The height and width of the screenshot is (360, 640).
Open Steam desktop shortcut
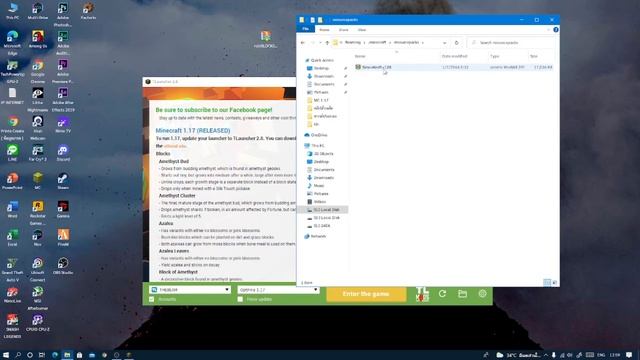[x=63, y=181]
